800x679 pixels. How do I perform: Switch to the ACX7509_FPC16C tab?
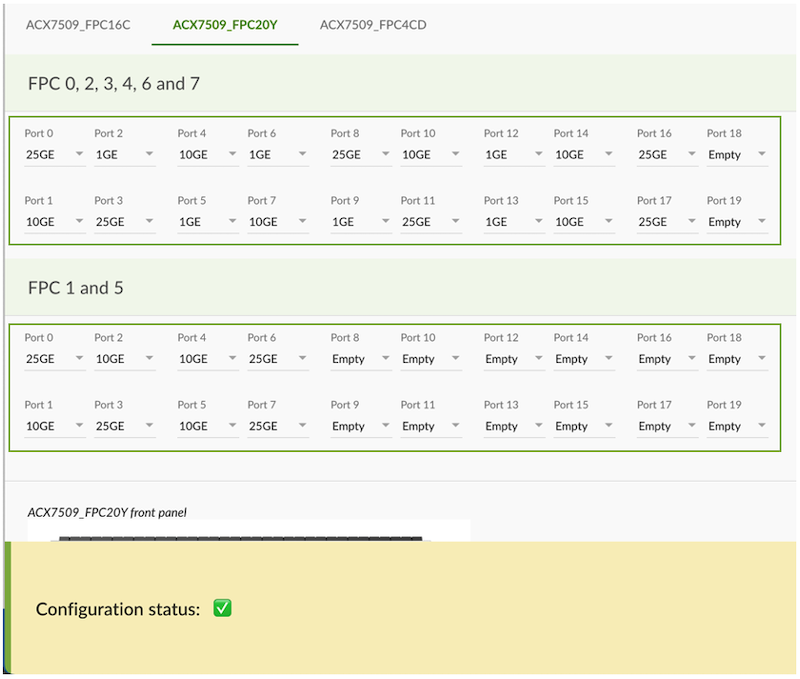point(78,25)
